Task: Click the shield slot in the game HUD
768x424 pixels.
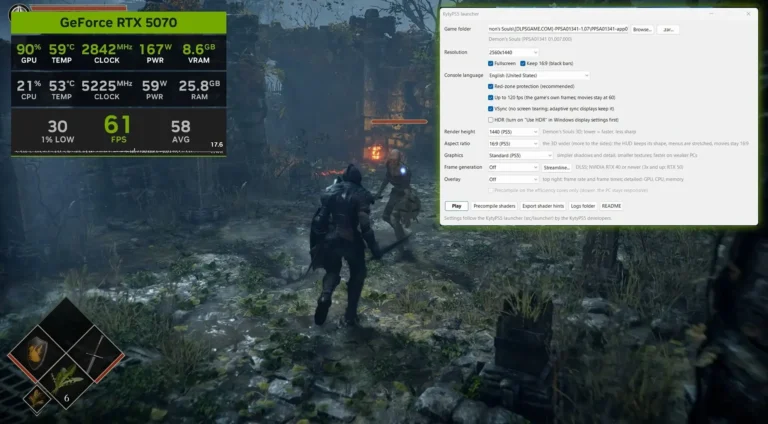Action: click(36, 353)
